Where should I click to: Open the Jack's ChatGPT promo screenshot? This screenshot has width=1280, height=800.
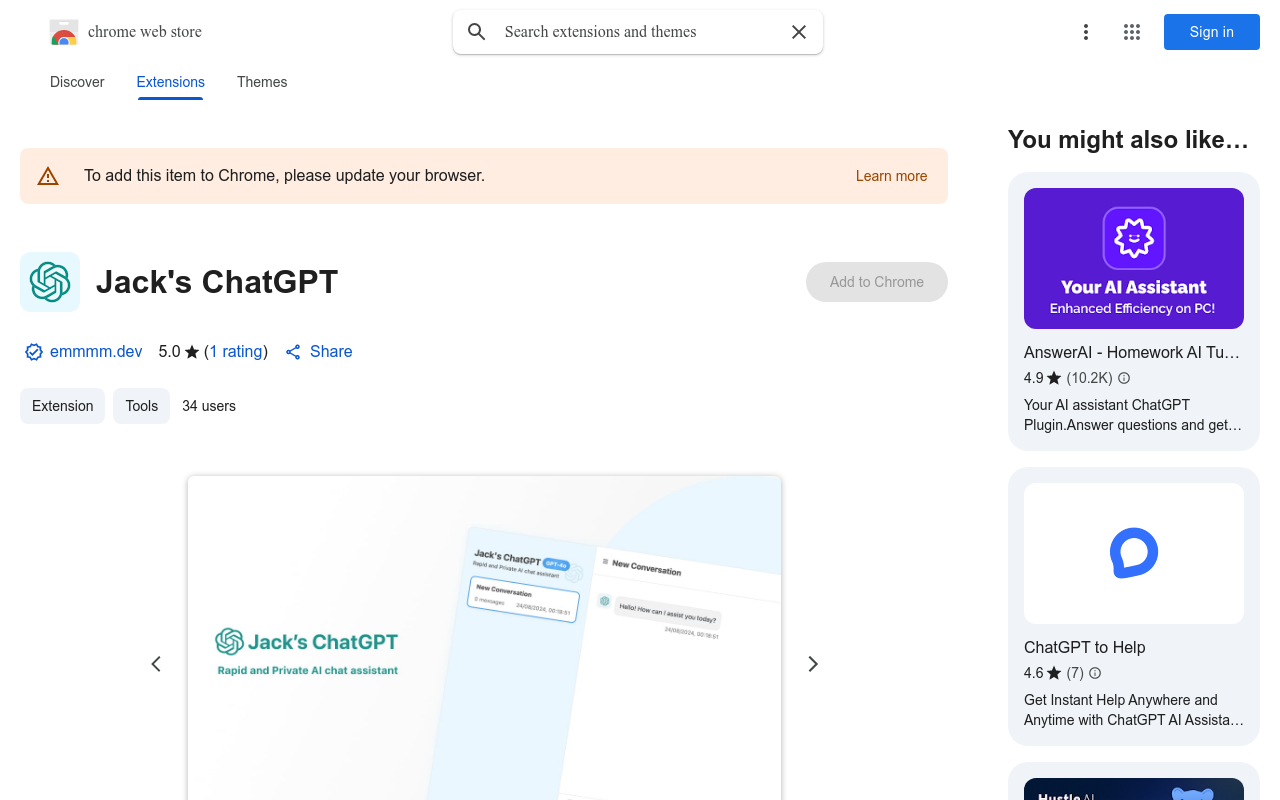coord(484,638)
